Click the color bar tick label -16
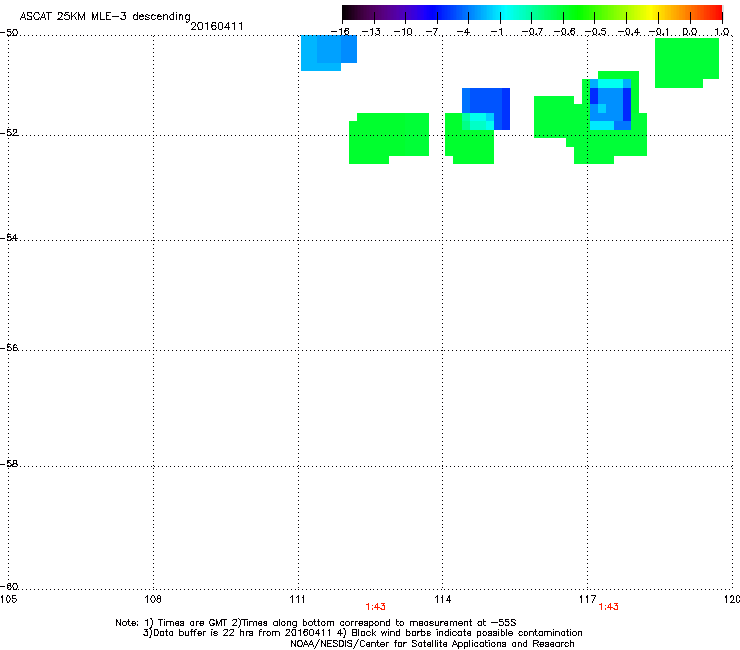This screenshot has width=740, height=650. (x=340, y=32)
